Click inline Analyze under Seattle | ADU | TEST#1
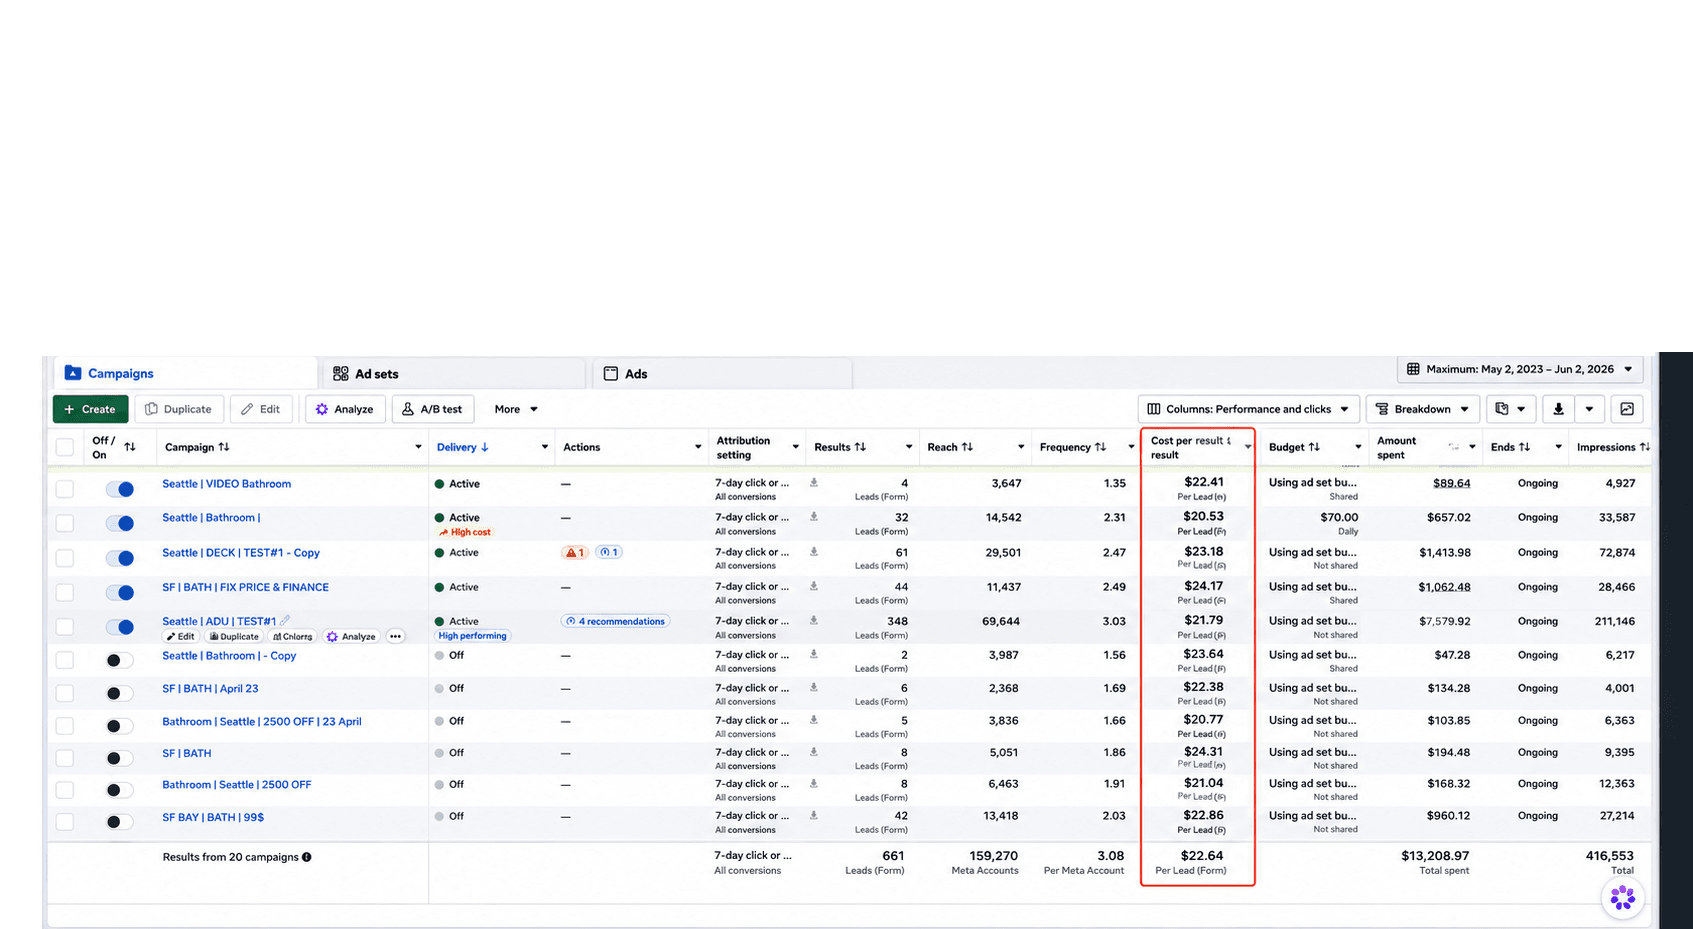 pos(351,636)
